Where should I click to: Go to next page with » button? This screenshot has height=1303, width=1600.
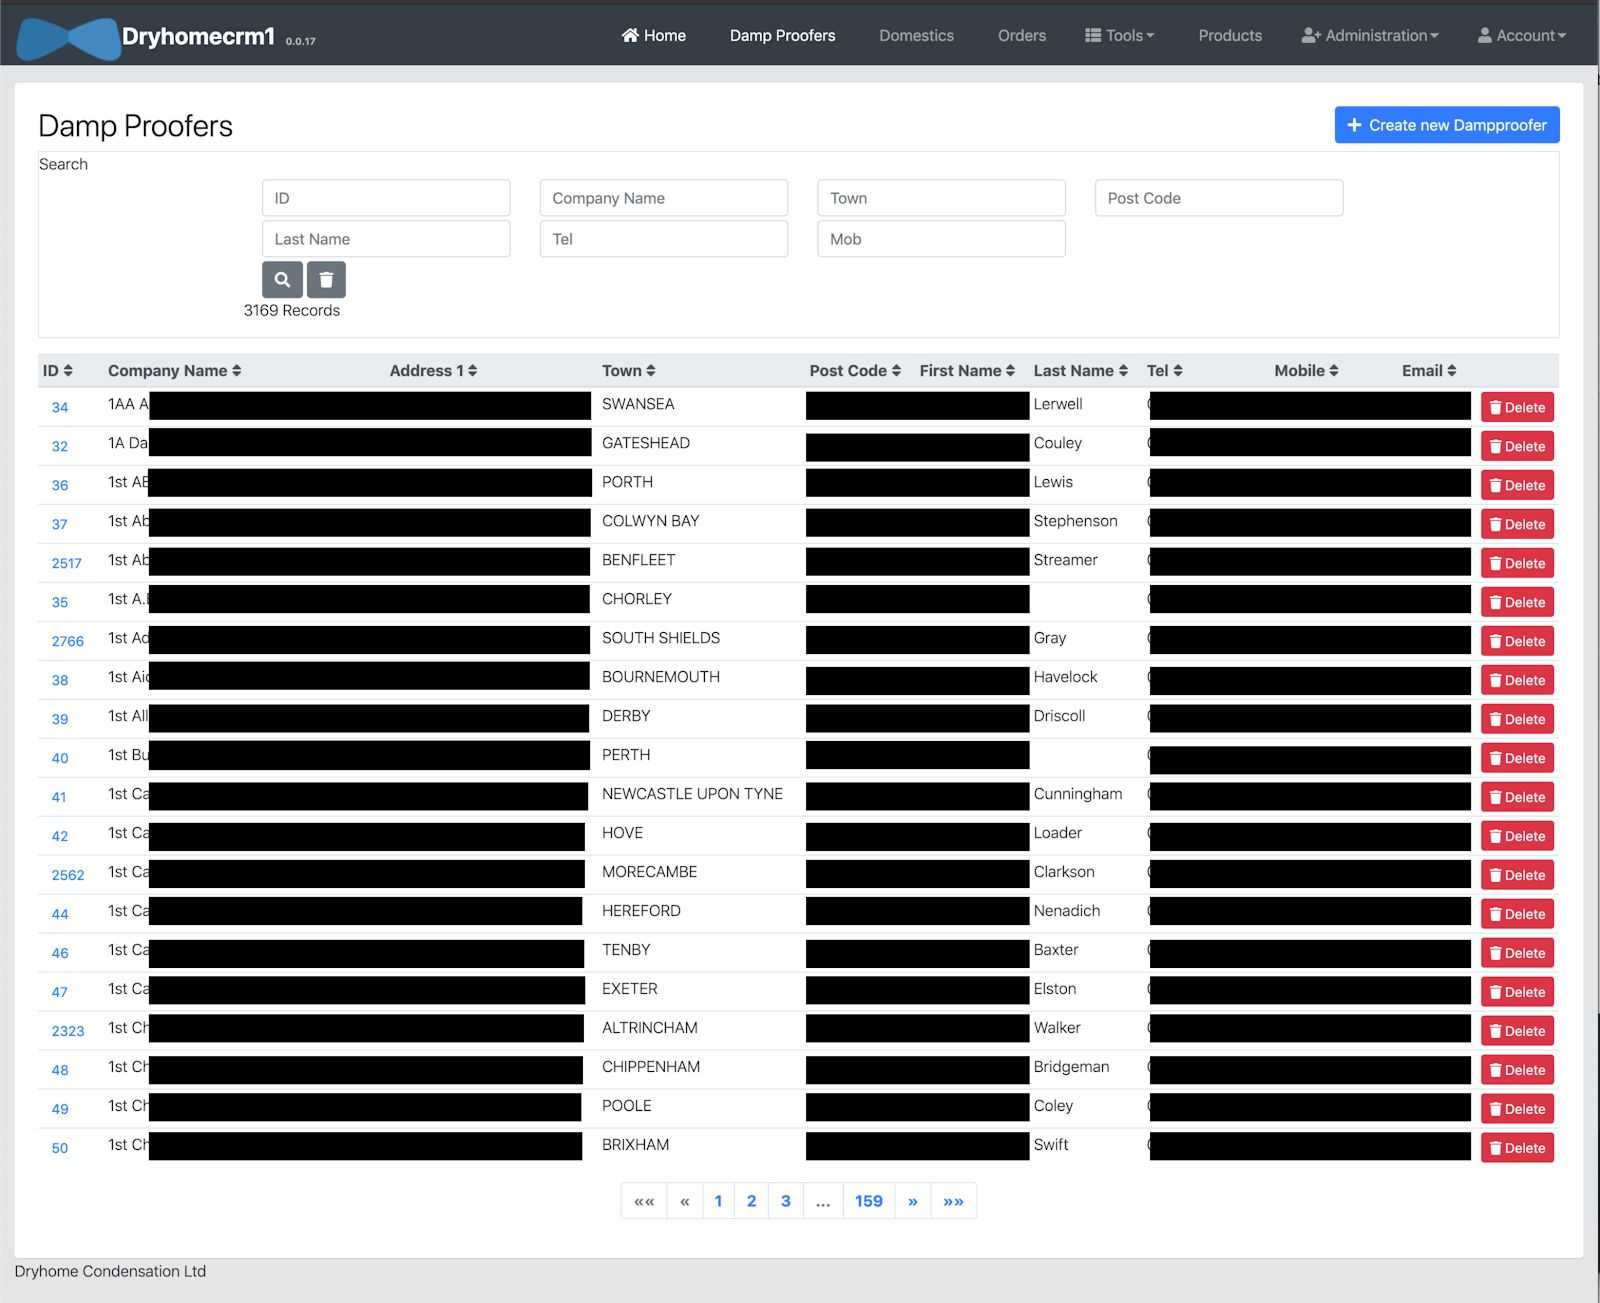[912, 1201]
